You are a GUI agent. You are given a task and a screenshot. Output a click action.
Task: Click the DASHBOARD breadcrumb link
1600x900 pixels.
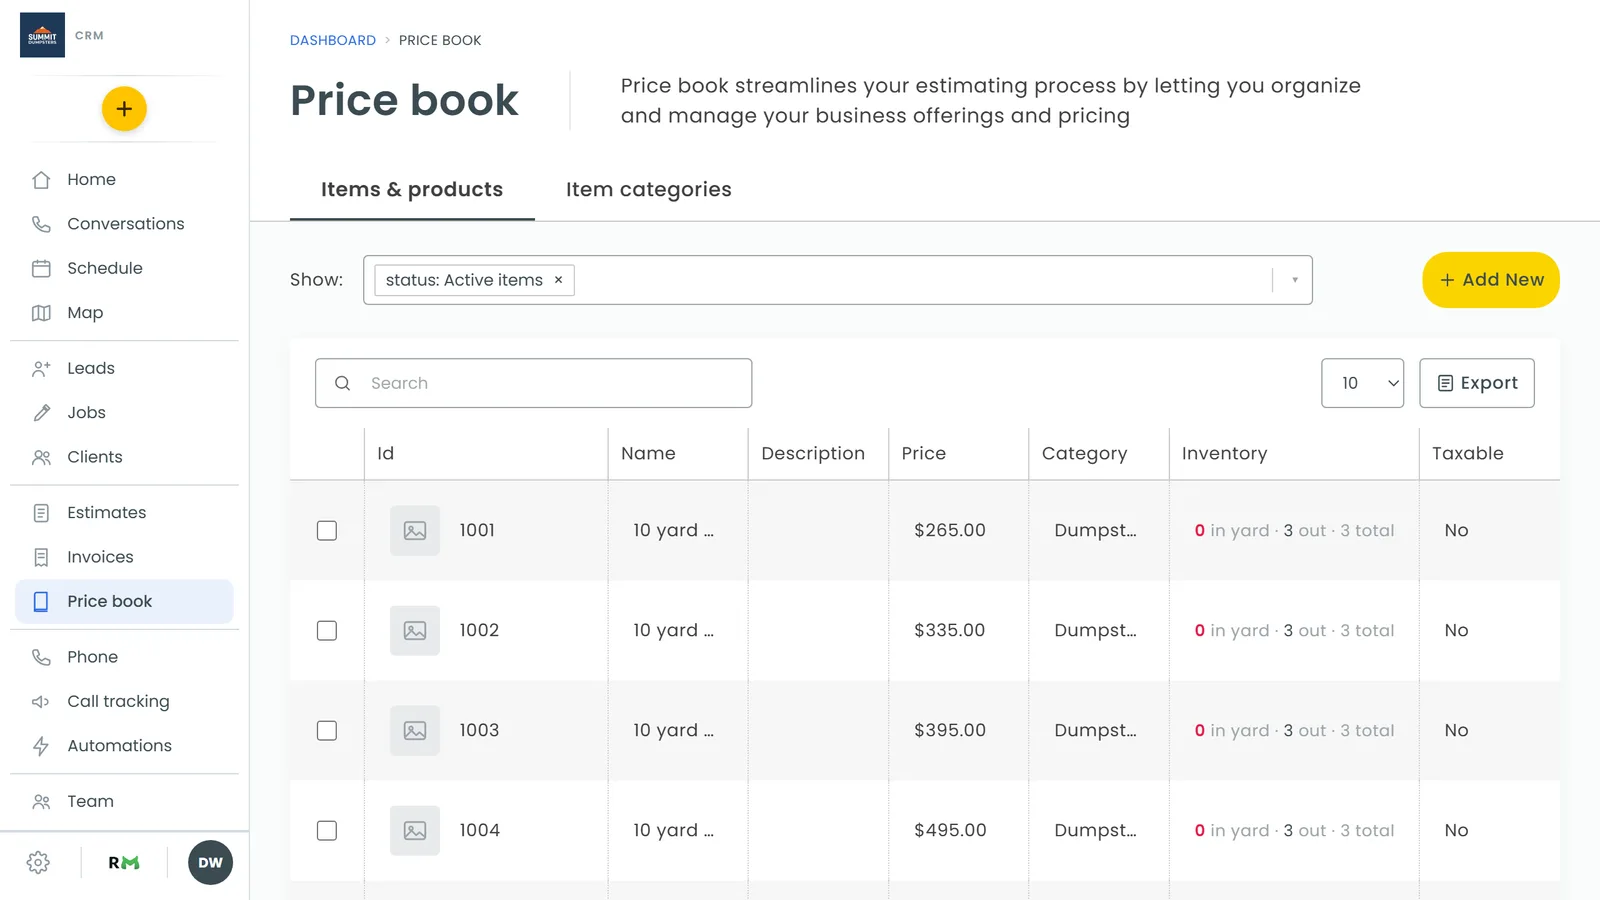pyautogui.click(x=333, y=40)
